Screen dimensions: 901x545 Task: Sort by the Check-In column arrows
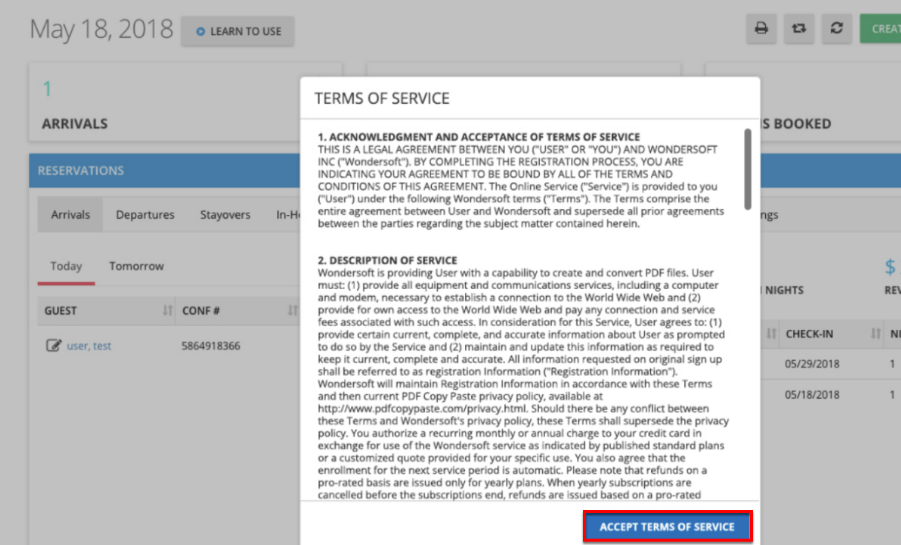pos(875,333)
